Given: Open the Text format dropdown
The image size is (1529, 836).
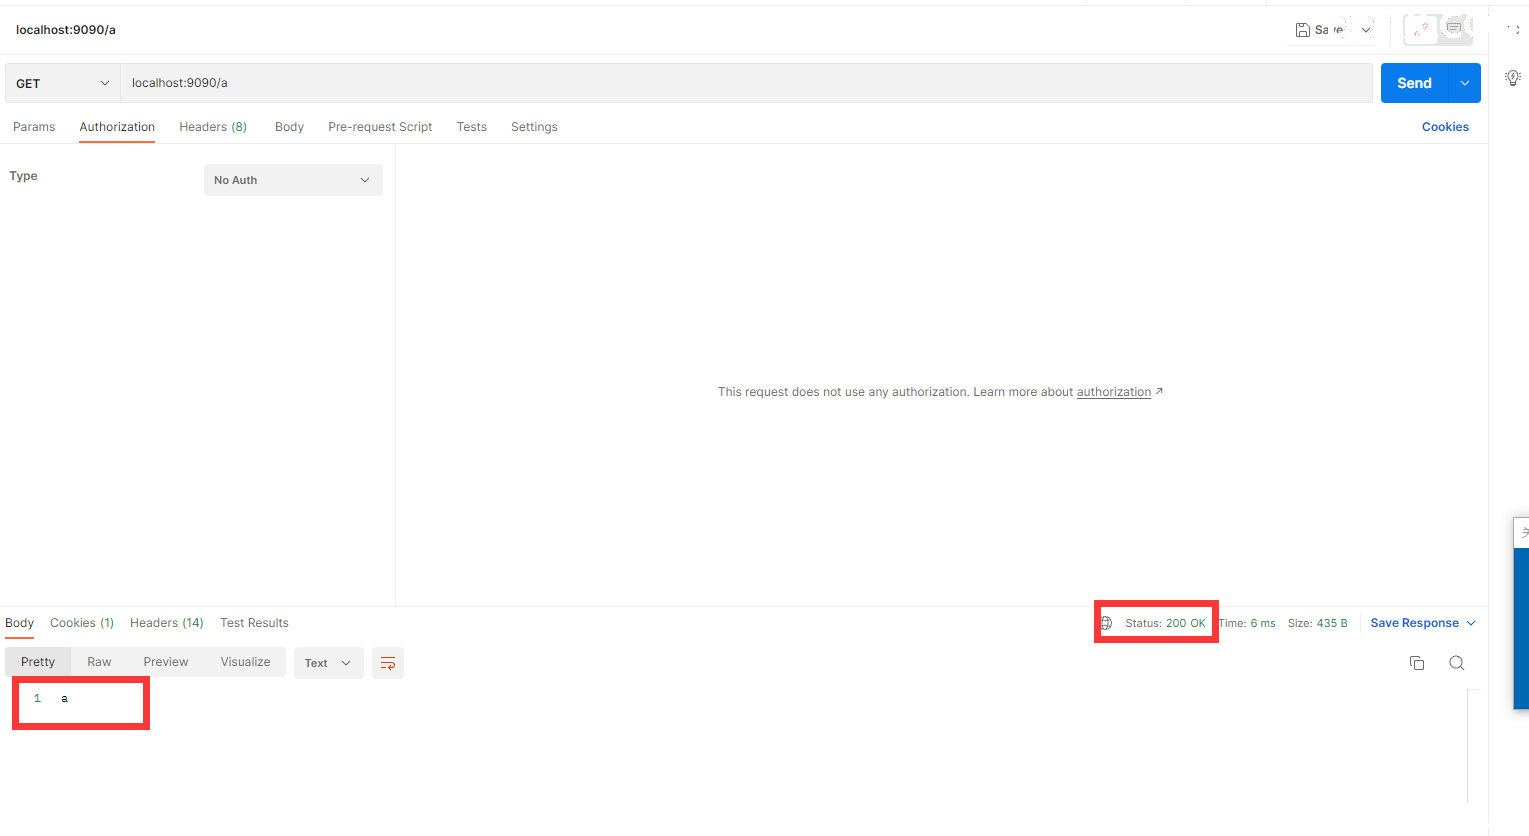Looking at the screenshot, I should [x=328, y=663].
